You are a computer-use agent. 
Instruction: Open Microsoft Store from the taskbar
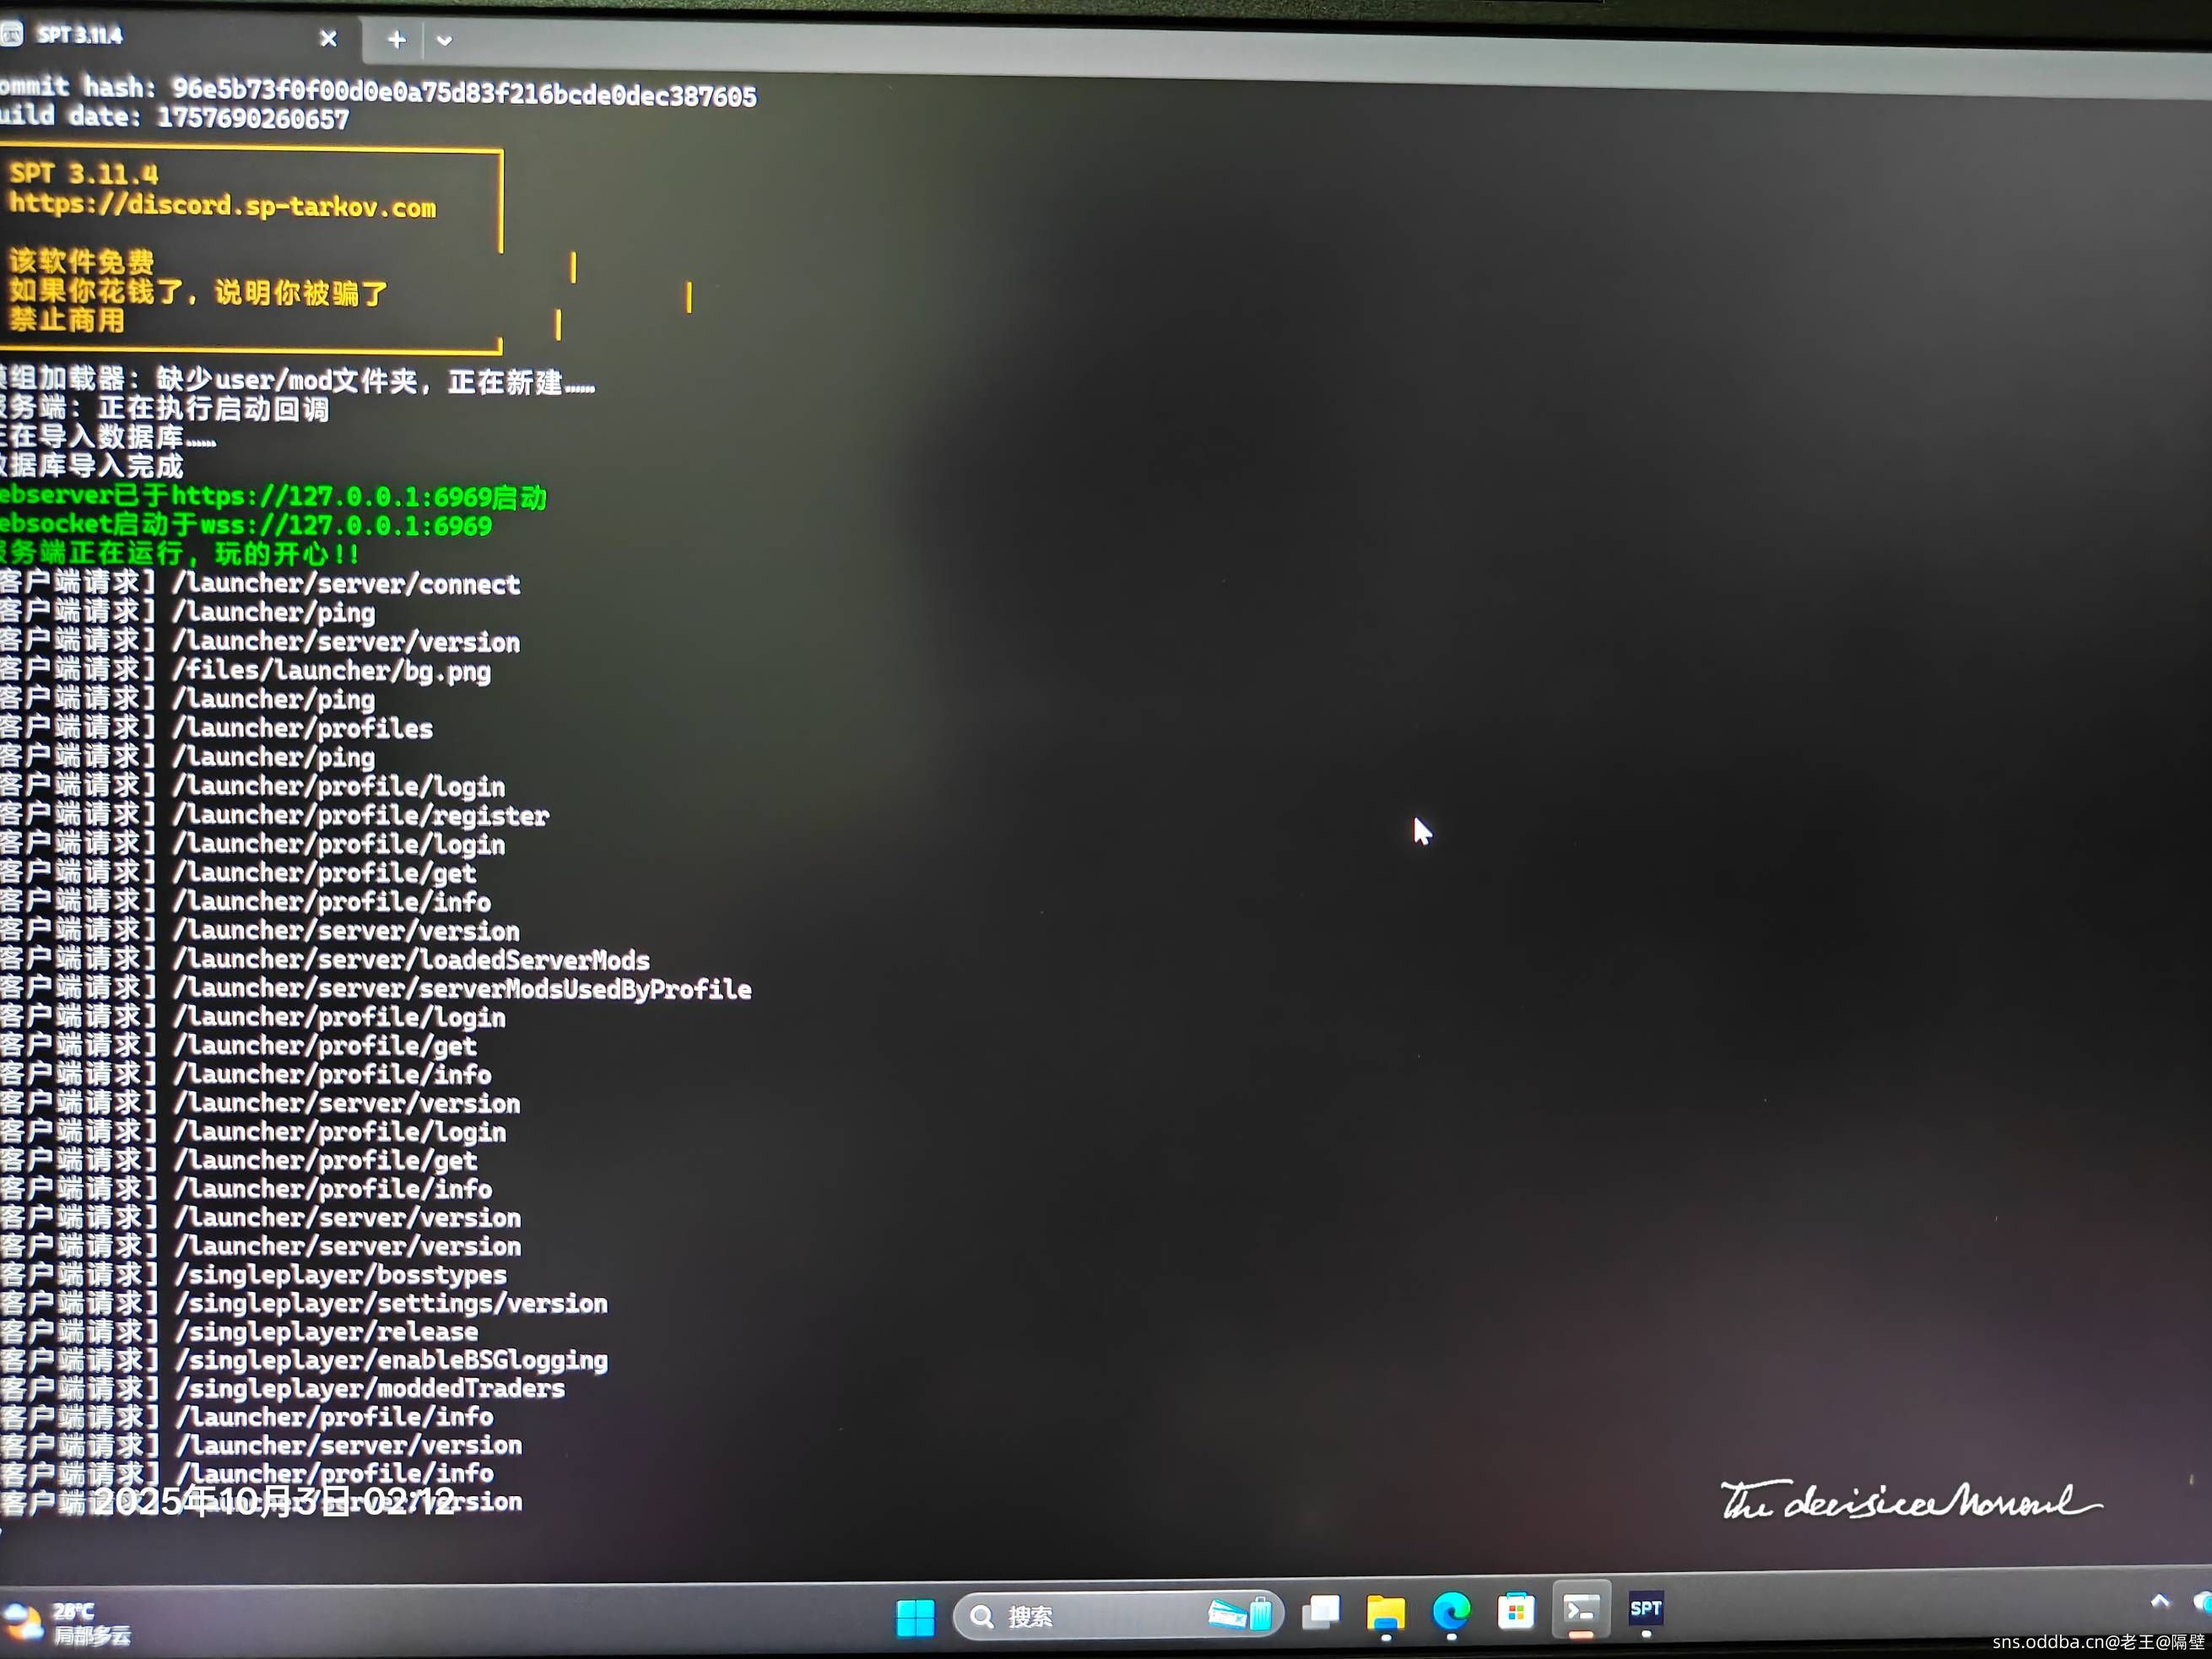[1515, 1611]
